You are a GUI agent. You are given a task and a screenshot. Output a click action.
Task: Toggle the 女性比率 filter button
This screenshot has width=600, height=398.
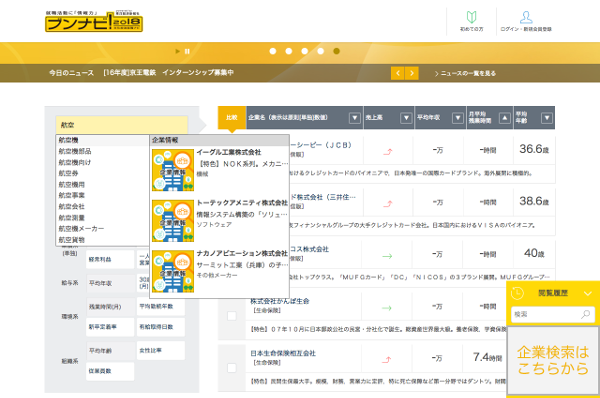tap(161, 351)
